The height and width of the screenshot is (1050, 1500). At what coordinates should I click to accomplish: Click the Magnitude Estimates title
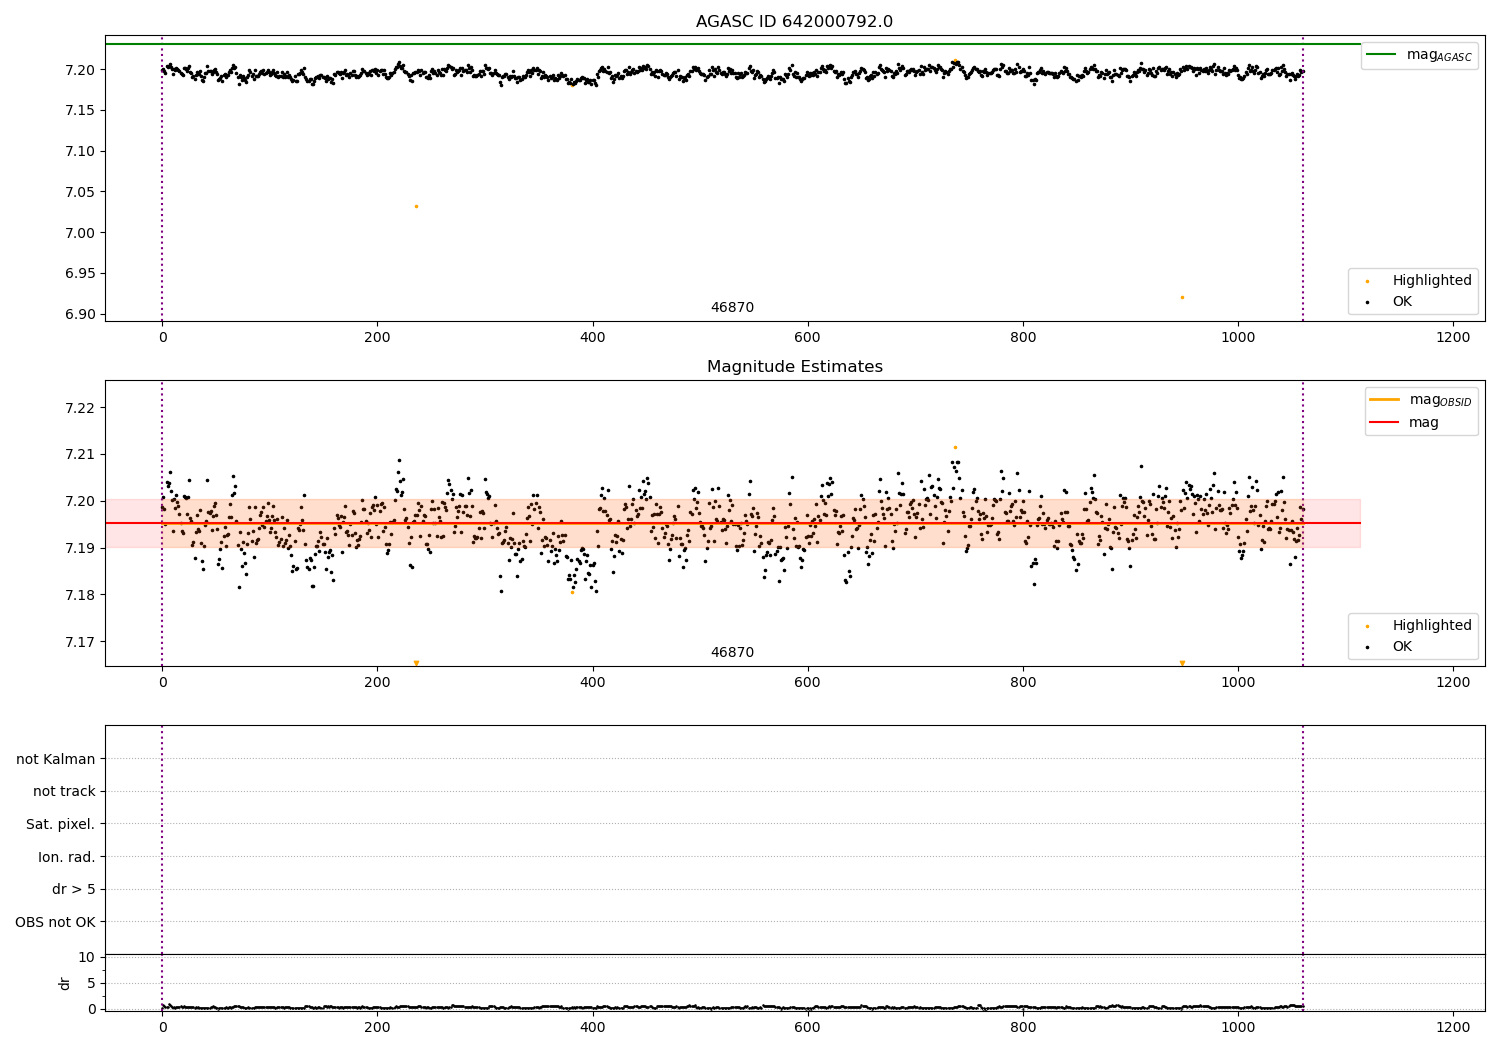(x=794, y=367)
